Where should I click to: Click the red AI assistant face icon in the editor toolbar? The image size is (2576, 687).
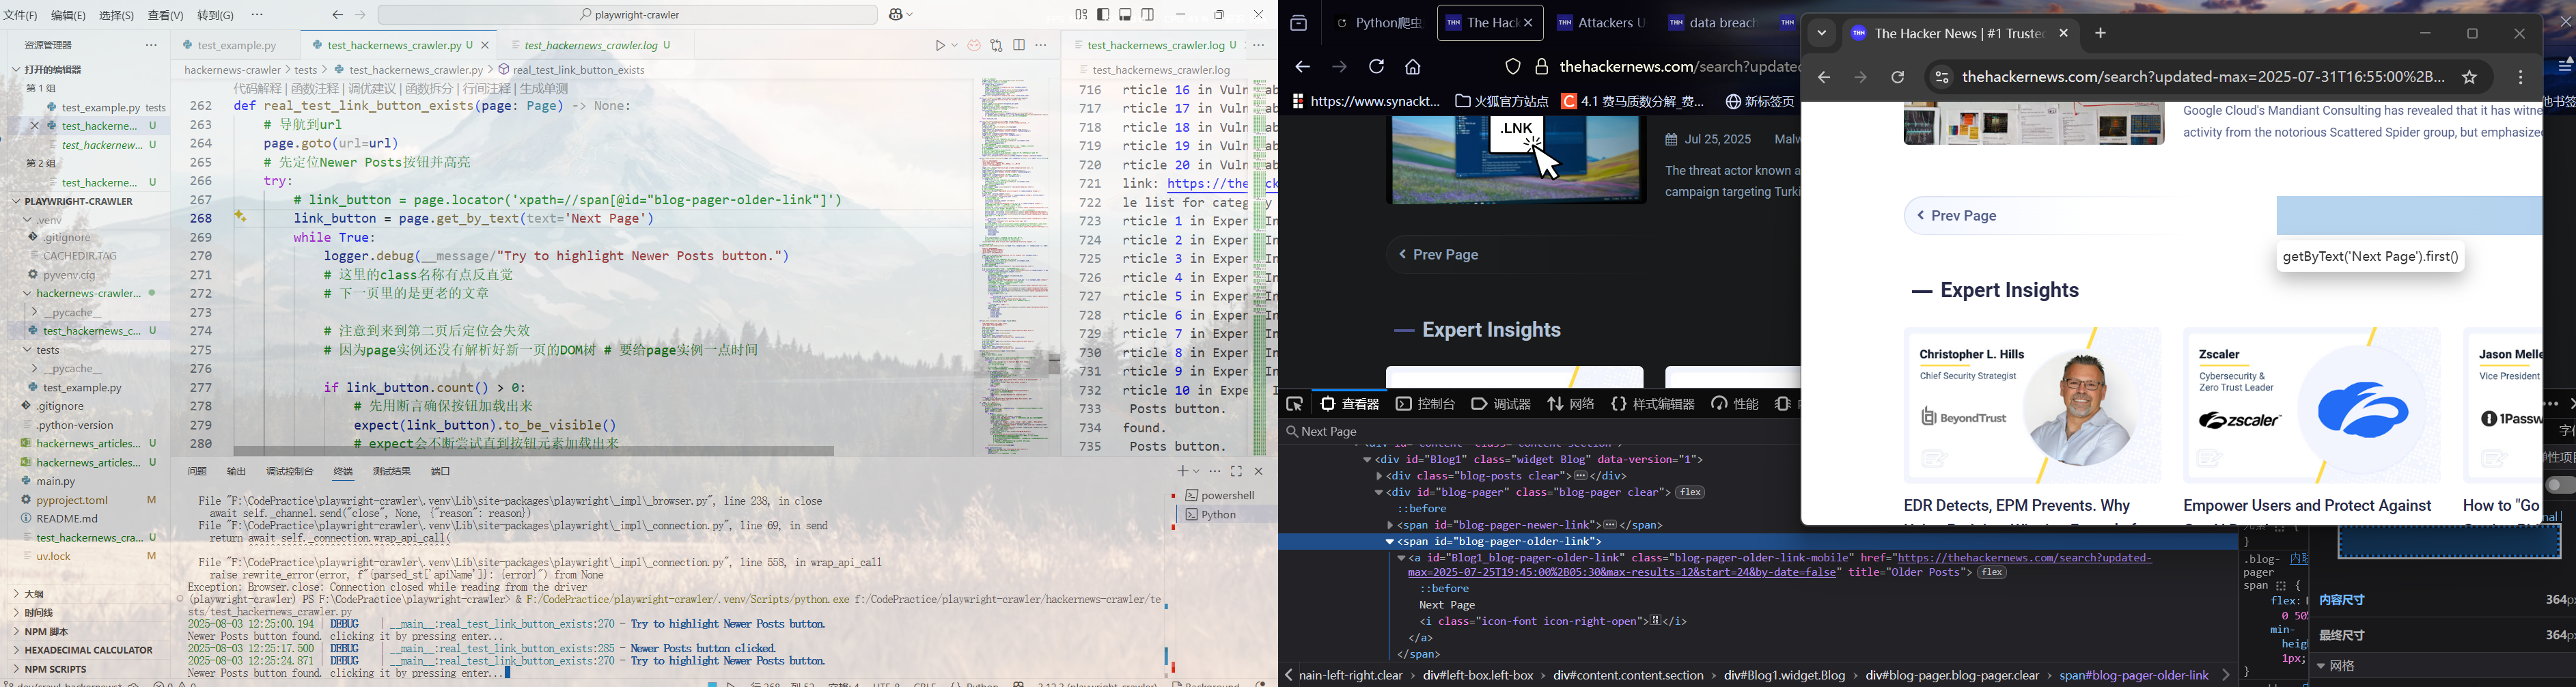974,46
